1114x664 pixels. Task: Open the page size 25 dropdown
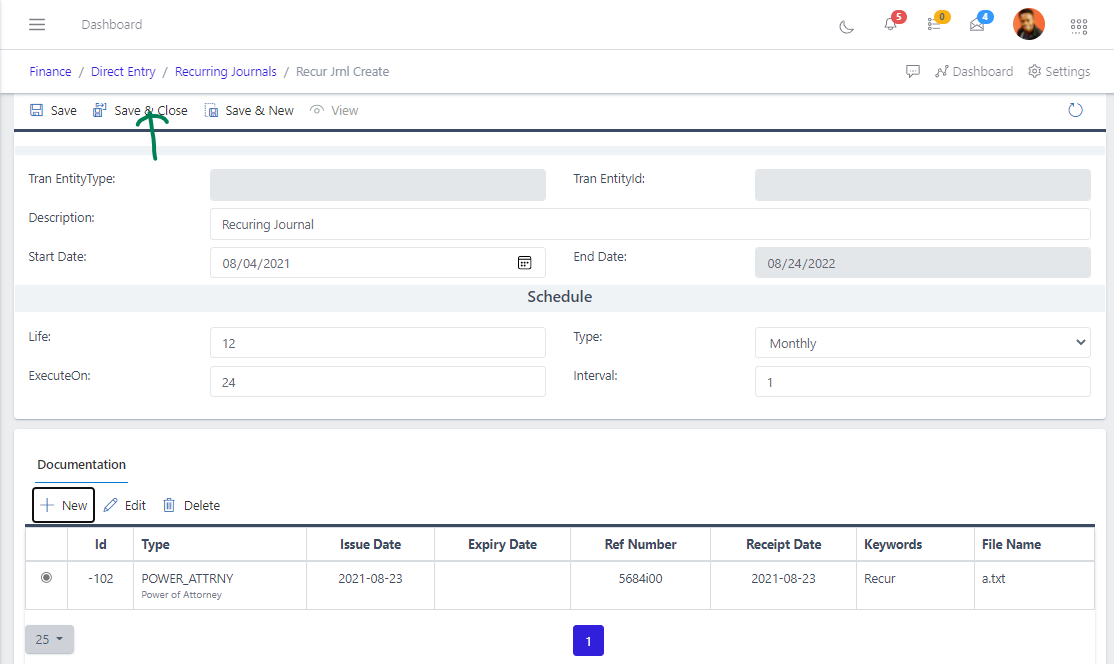point(49,640)
